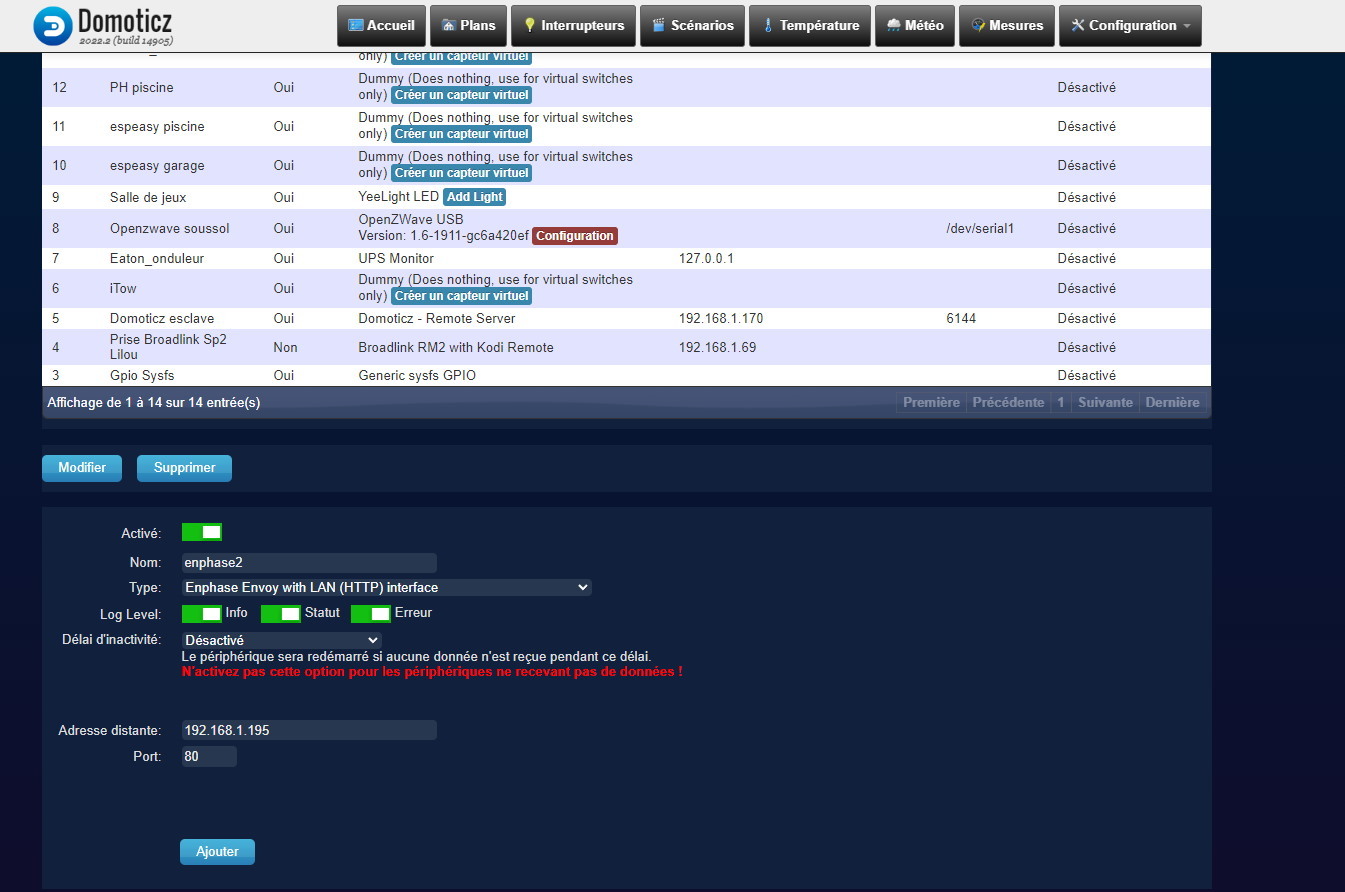
Task: Create virtual sensor for espeasy piscine
Action: (461, 134)
